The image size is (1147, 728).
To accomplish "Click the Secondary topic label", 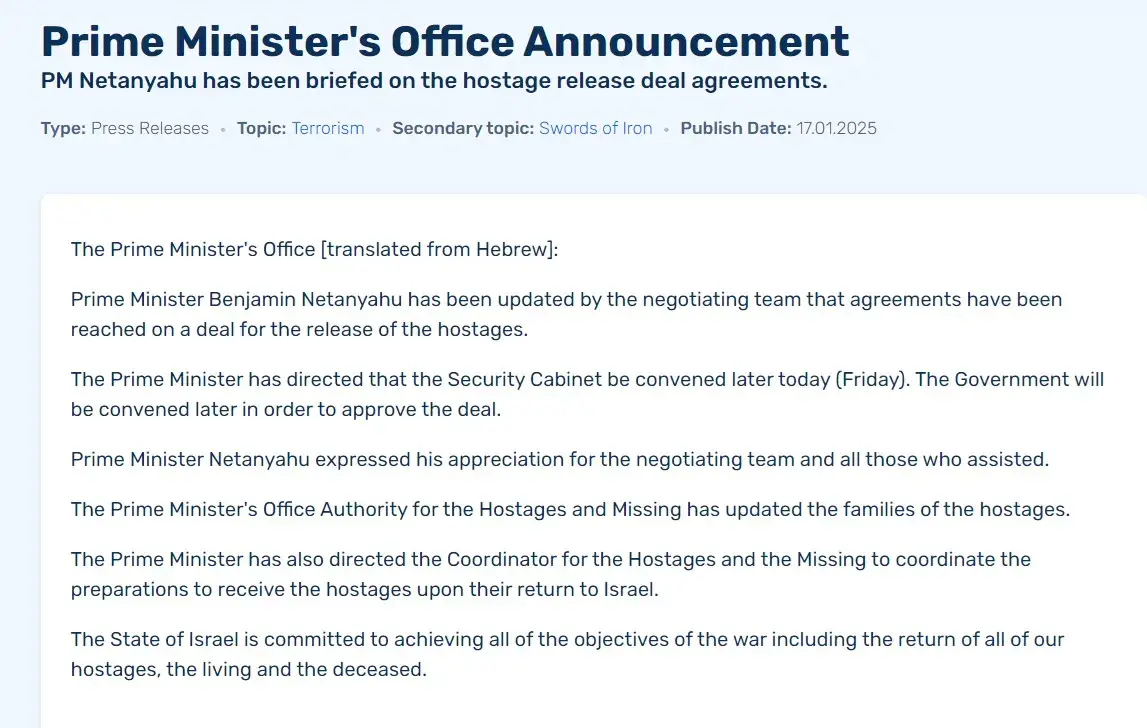I will click(x=462, y=128).
